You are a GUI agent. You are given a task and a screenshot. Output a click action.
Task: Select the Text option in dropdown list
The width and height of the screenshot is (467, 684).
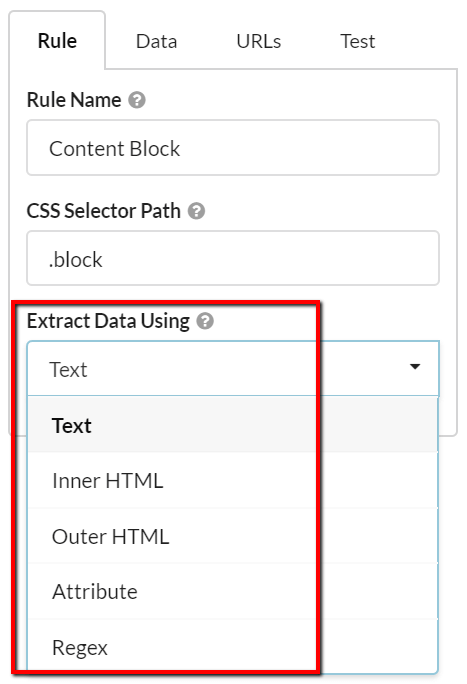[x=233, y=425]
